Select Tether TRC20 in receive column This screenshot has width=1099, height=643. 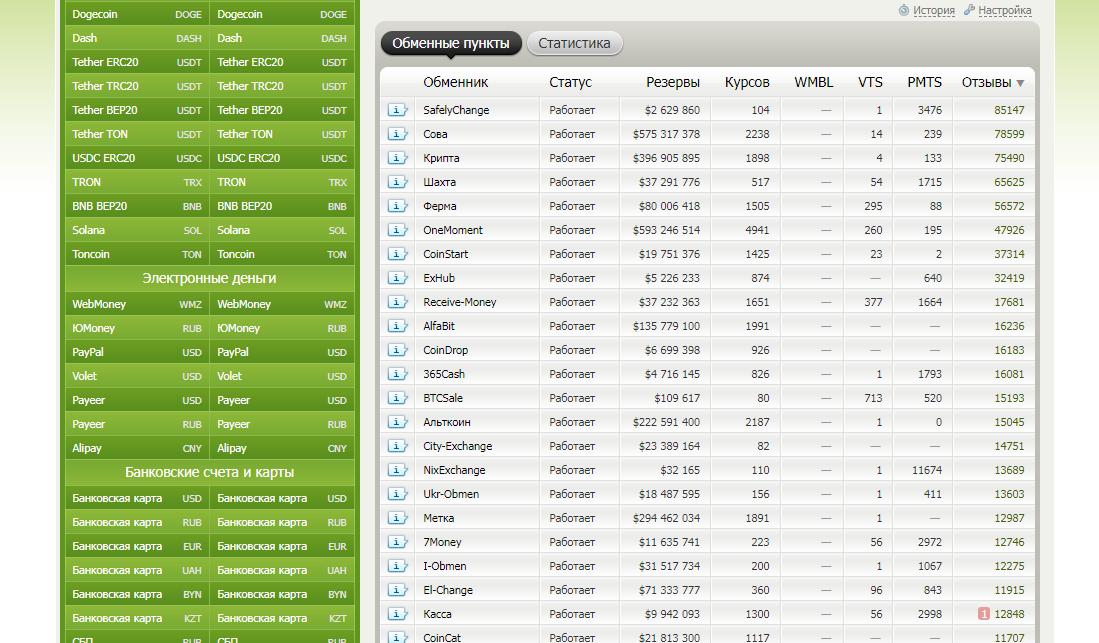coord(282,86)
